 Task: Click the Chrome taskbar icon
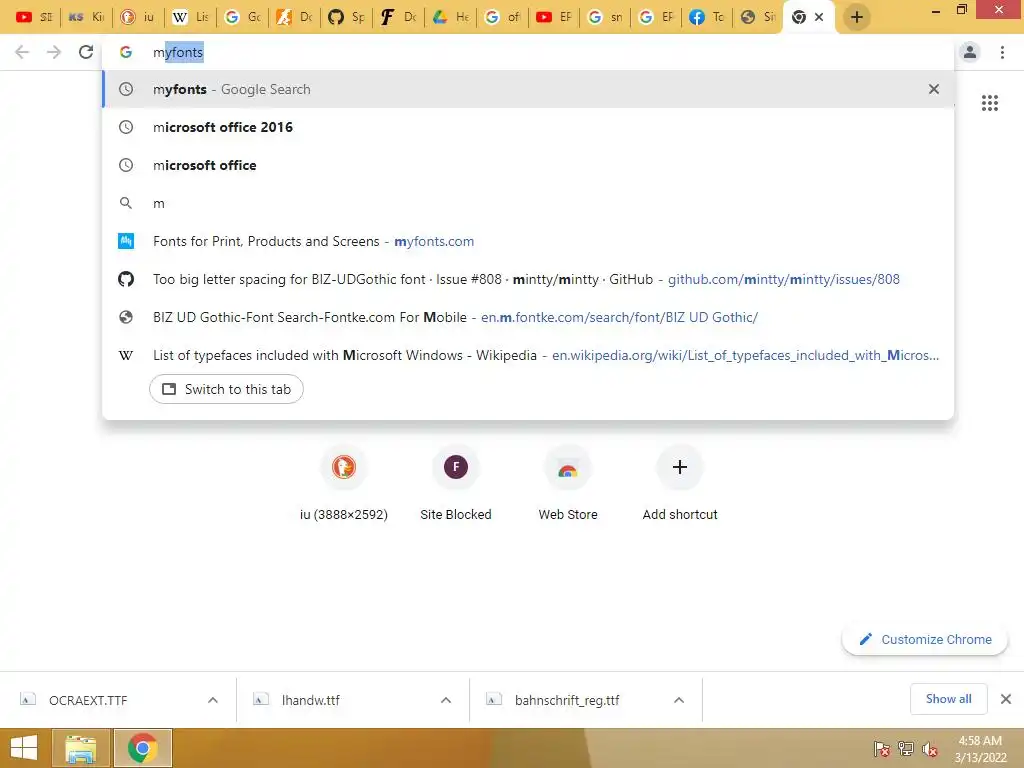tap(143, 748)
